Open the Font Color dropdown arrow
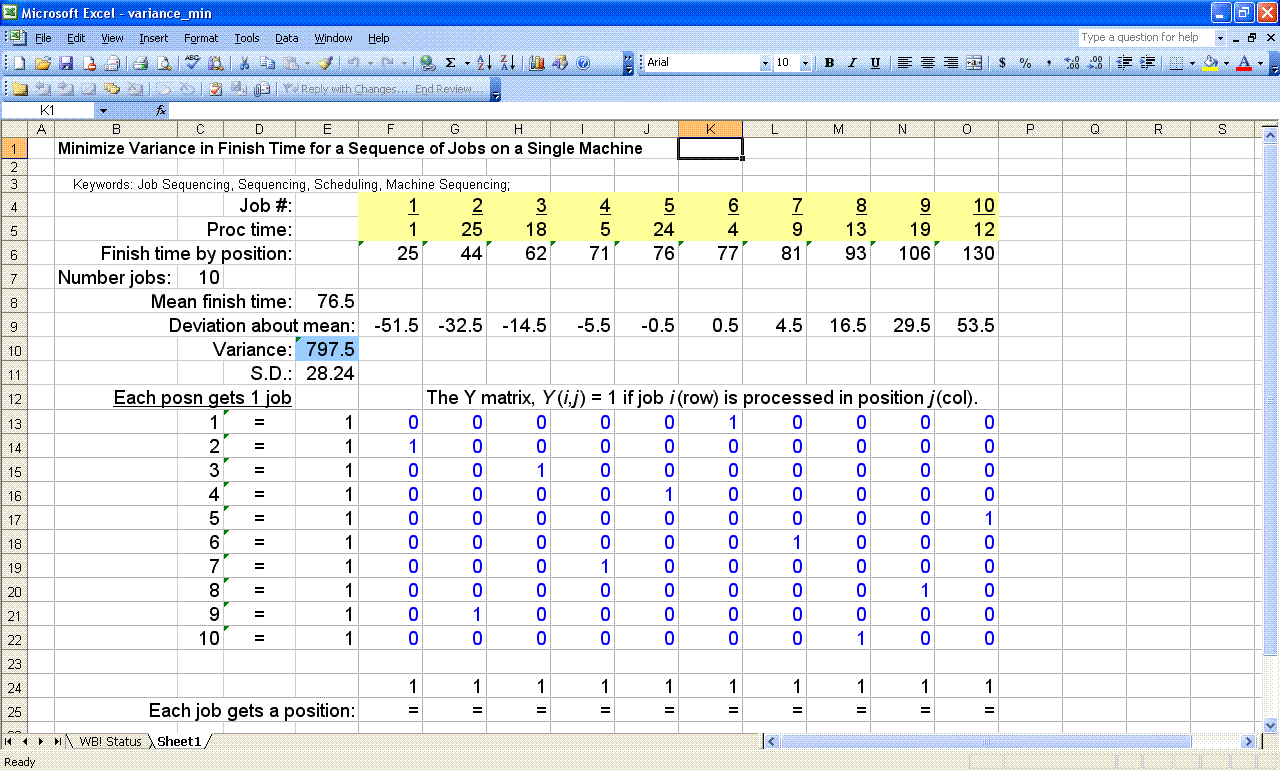The height and width of the screenshot is (770, 1280). [x=1260, y=63]
